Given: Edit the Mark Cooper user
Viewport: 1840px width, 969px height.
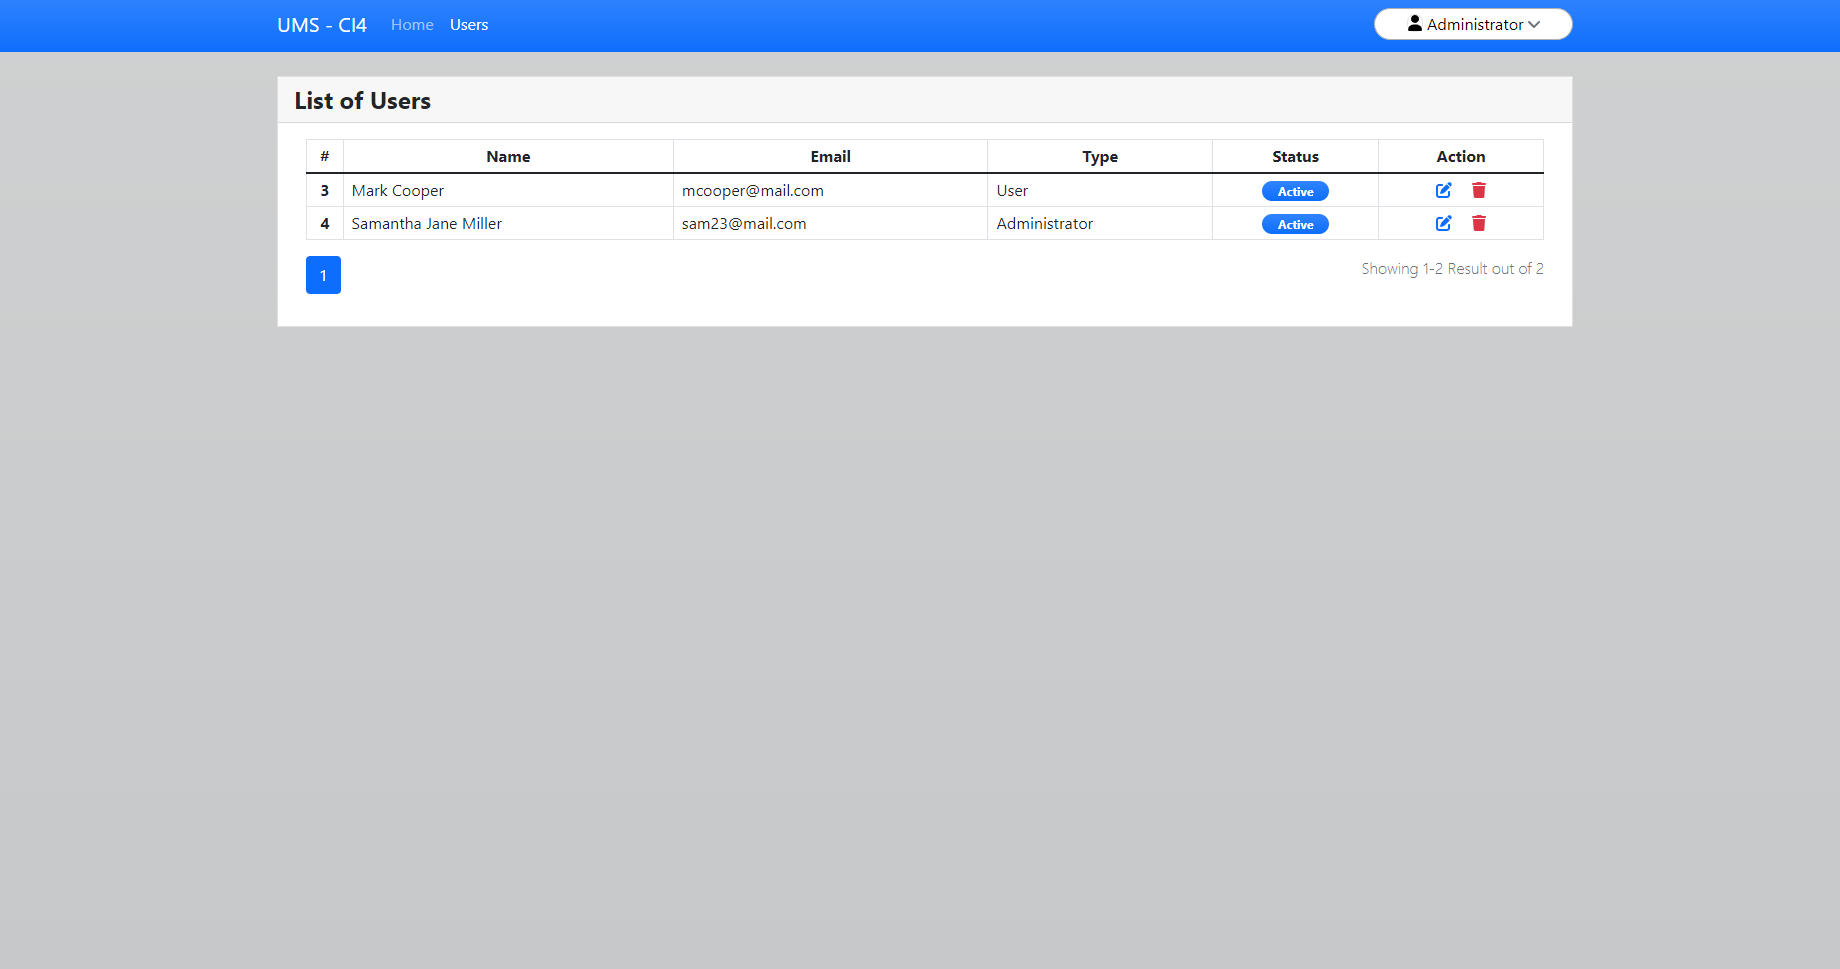Looking at the screenshot, I should pyautogui.click(x=1443, y=190).
